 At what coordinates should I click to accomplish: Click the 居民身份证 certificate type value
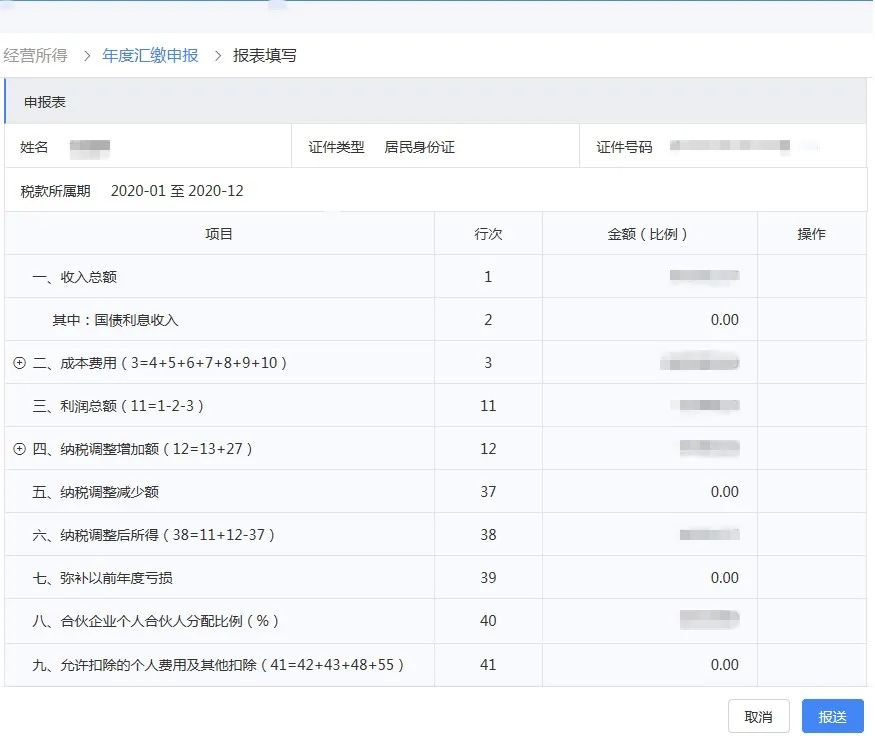pos(420,147)
